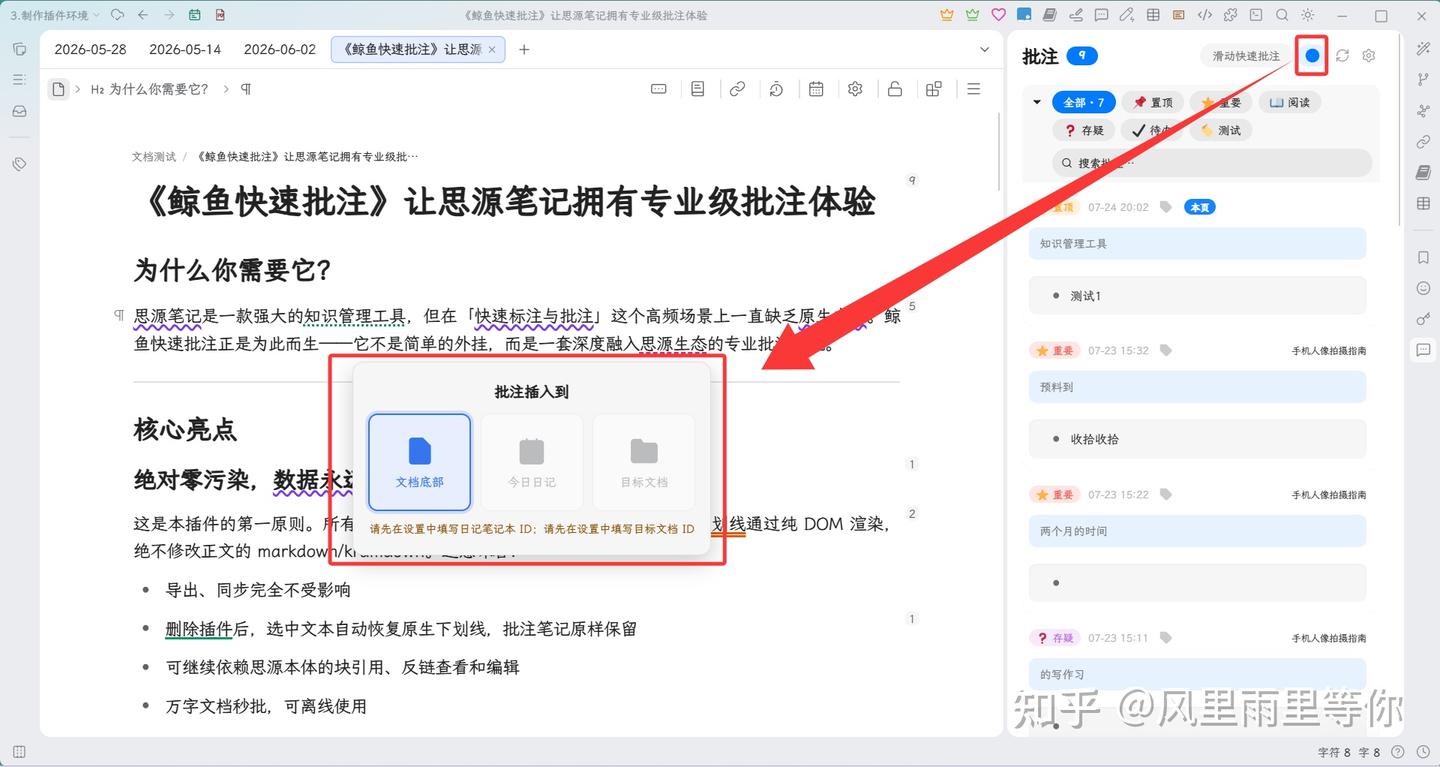Viewport: 1440px width, 767px height.
Task: Filter annotations by 测试 tag
Action: coord(1221,130)
